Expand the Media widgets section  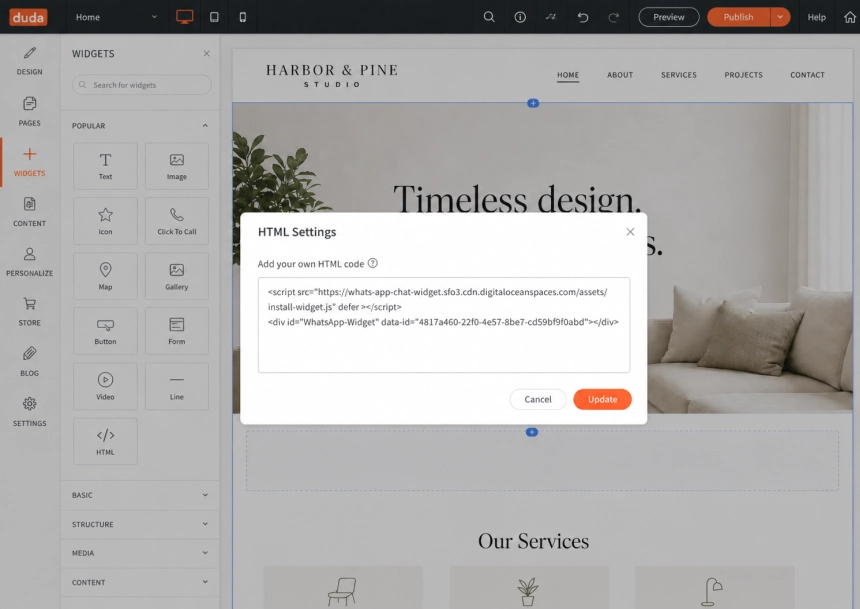140,553
